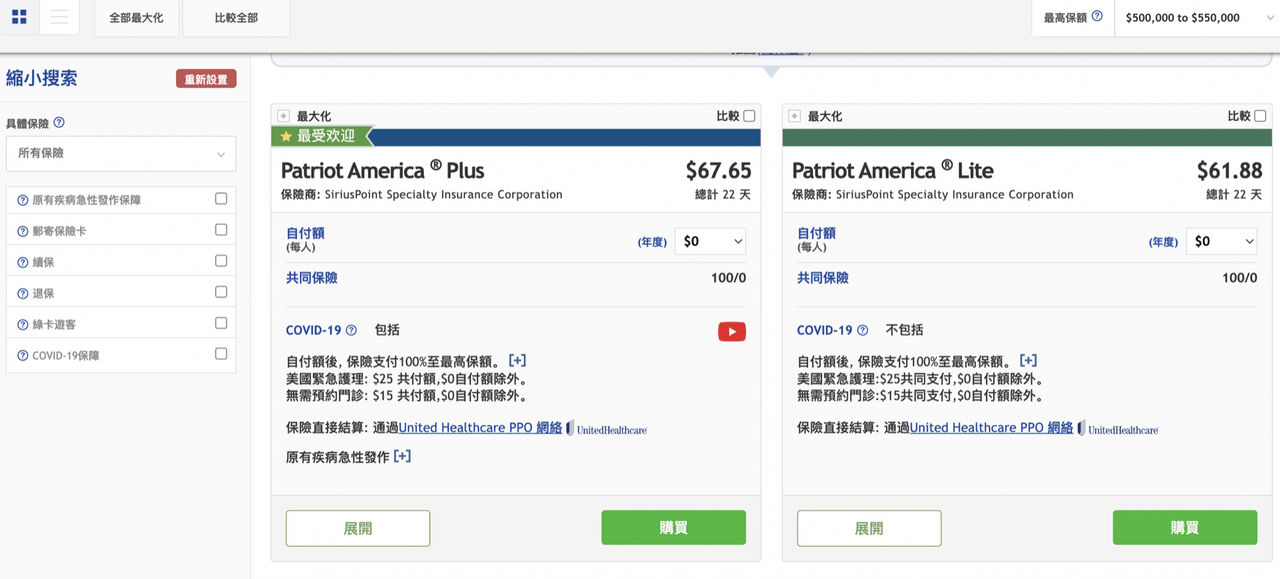This screenshot has height=579, width=1280.
Task: Click 比較全部 in top bar
Action: click(x=236, y=18)
